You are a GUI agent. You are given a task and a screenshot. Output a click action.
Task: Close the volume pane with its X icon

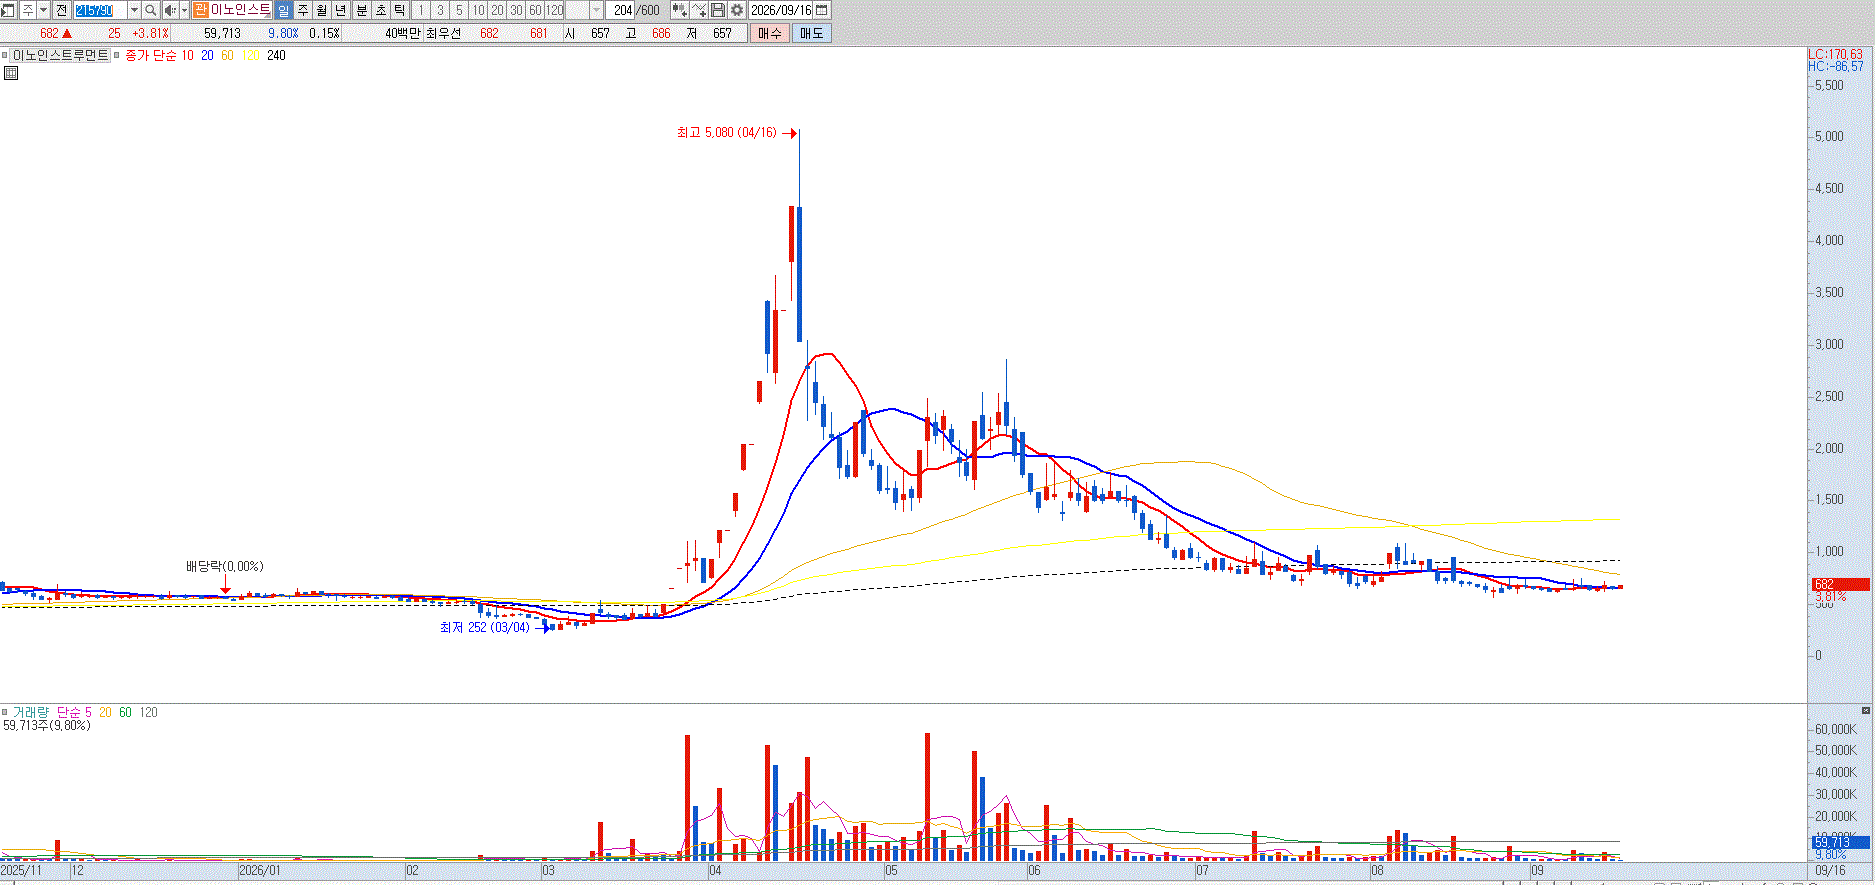[x=1866, y=710]
